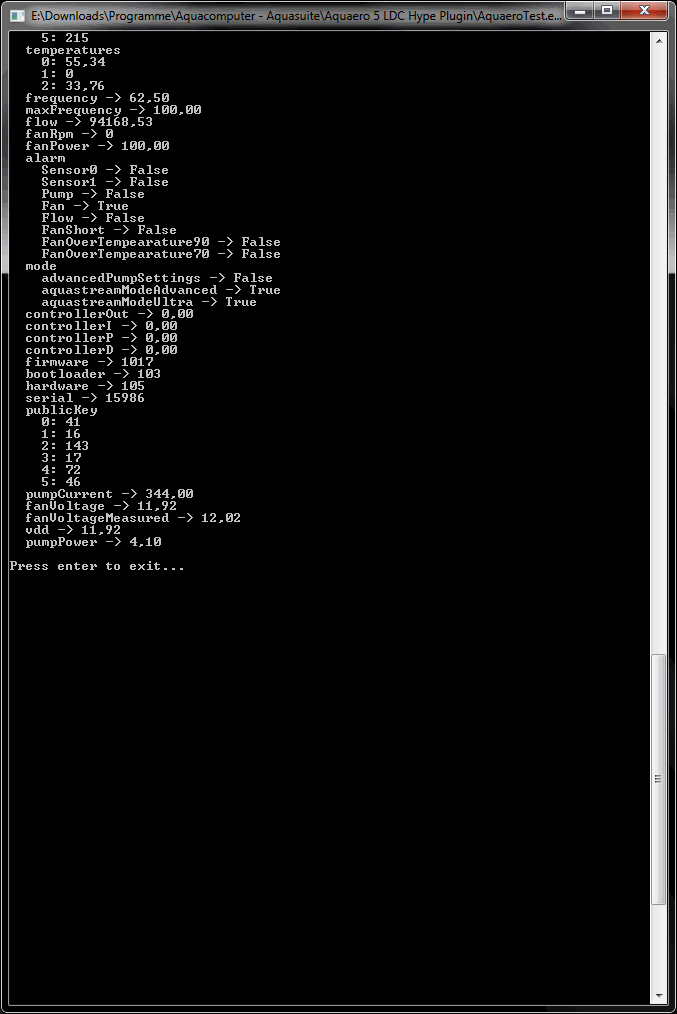Click the 'FanOverTempearature90 -> False' line
Image resolution: width=677 pixels, height=1014 pixels.
(x=161, y=242)
